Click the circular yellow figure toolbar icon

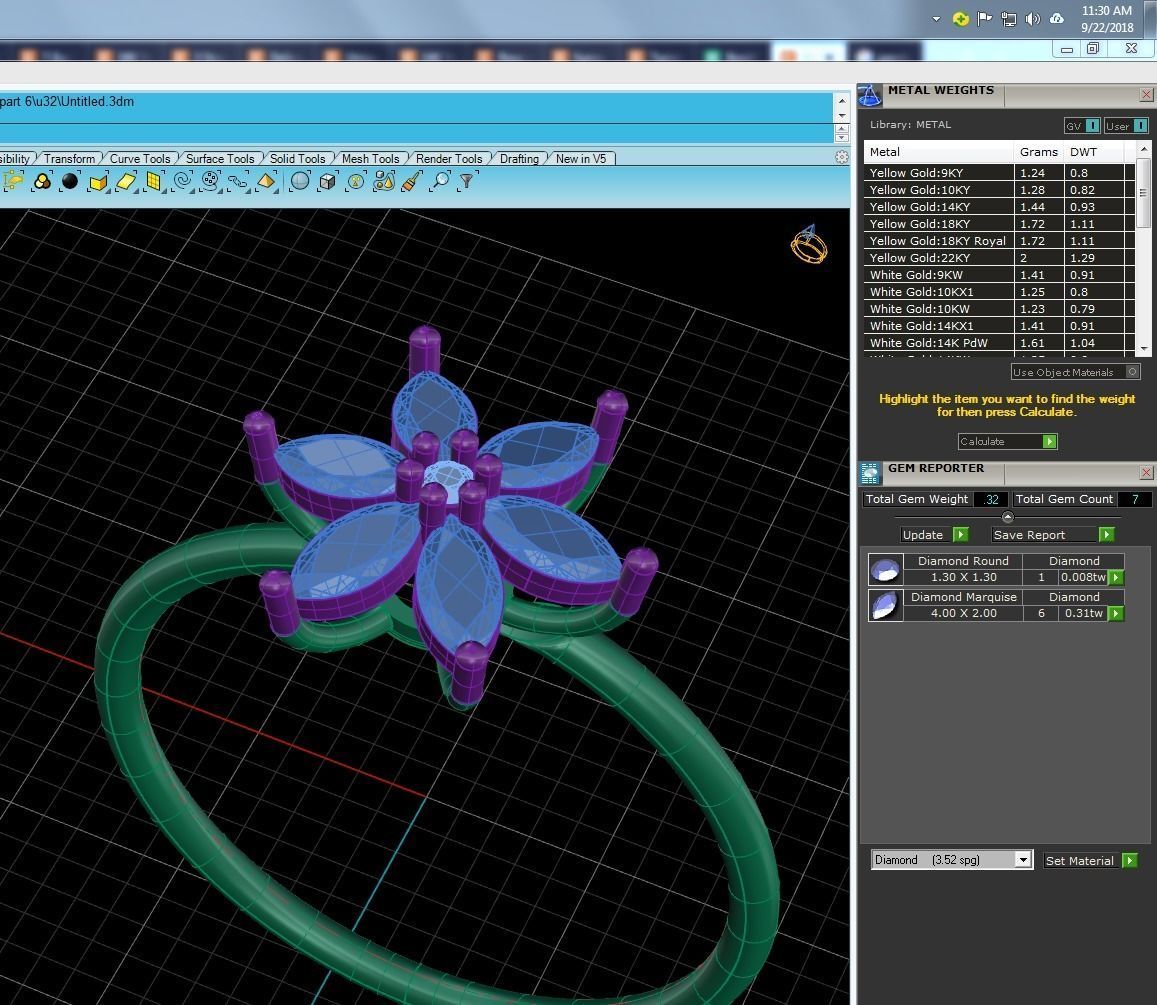(x=356, y=181)
